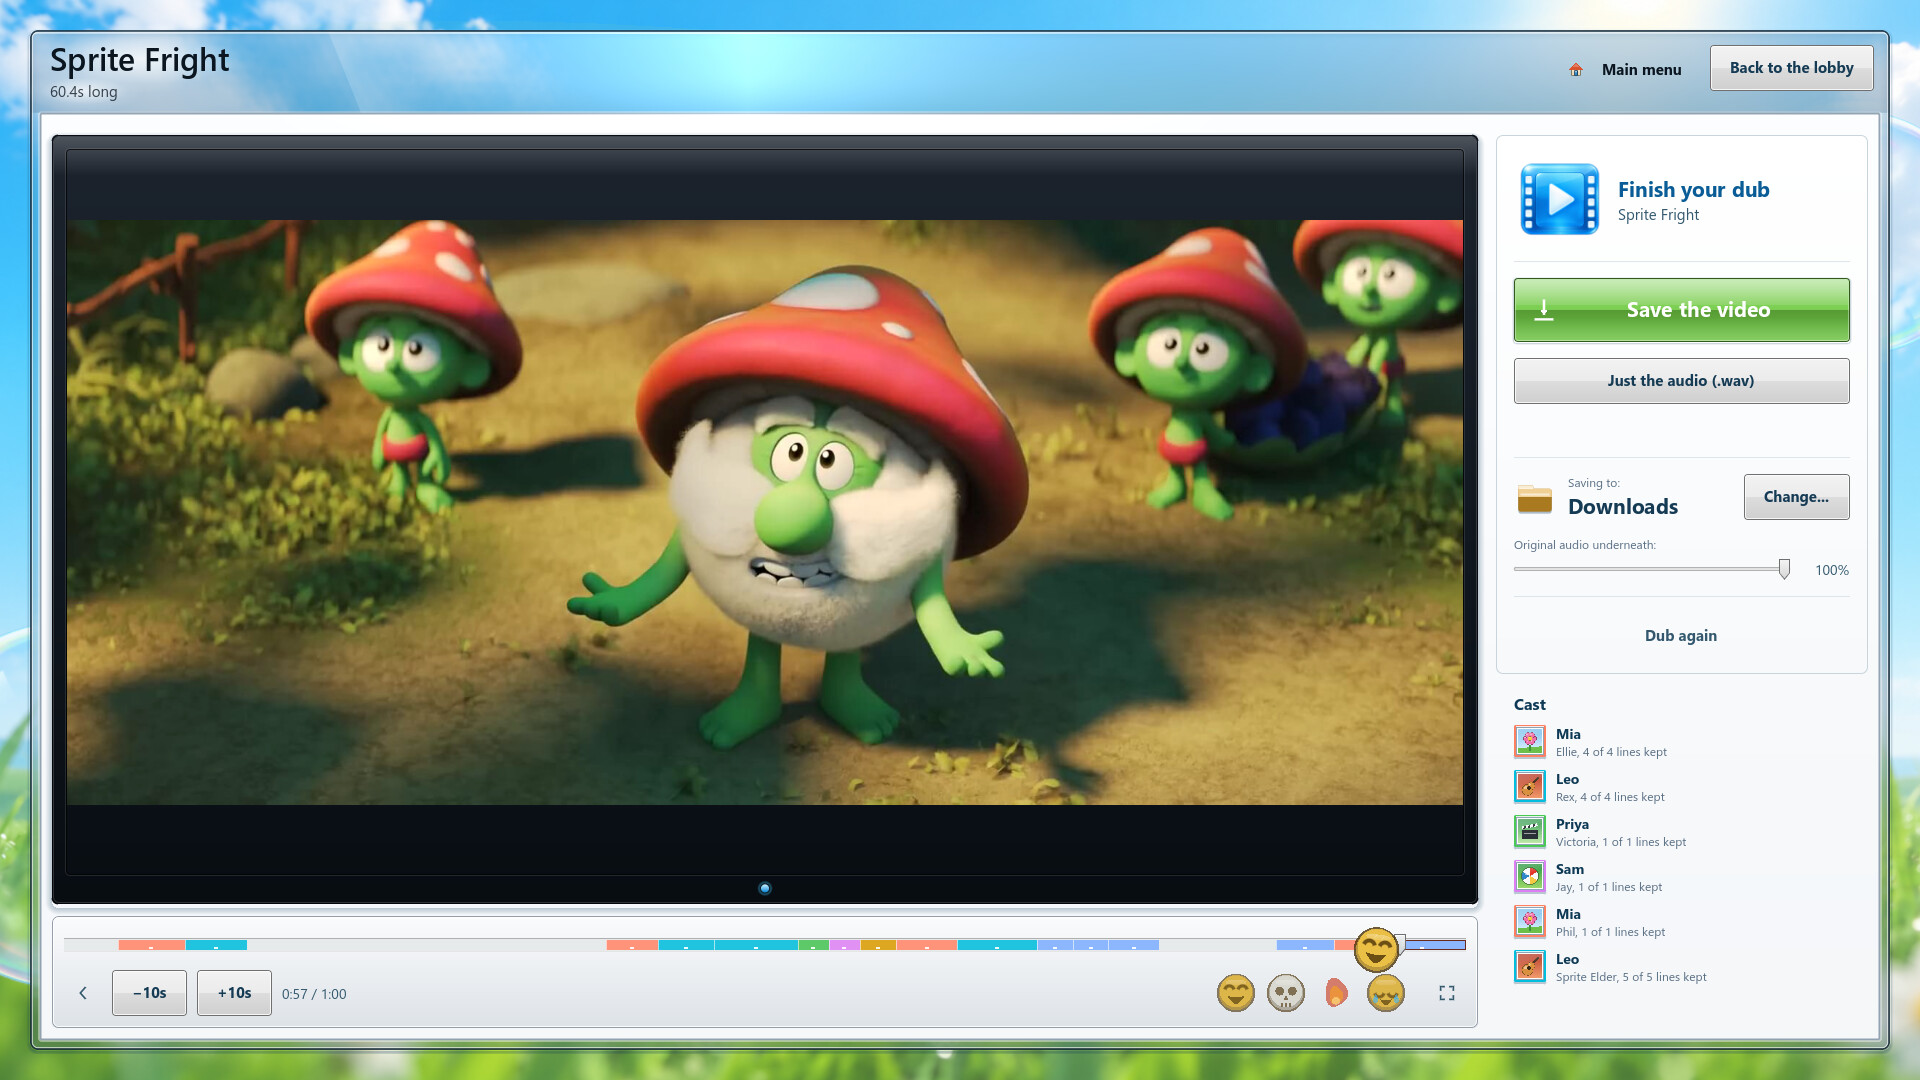Viewport: 1920px width, 1080px height.
Task: Click Change... to pick save folder
Action: tap(1797, 497)
